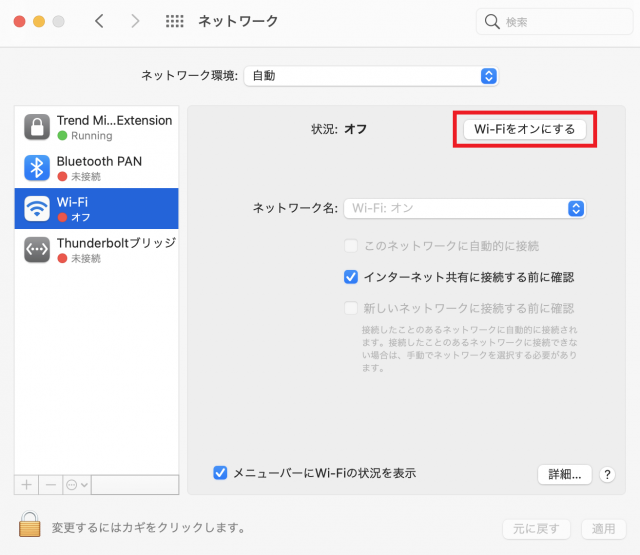Click the 元に戻す button
The height and width of the screenshot is (555, 640).
coord(536,529)
